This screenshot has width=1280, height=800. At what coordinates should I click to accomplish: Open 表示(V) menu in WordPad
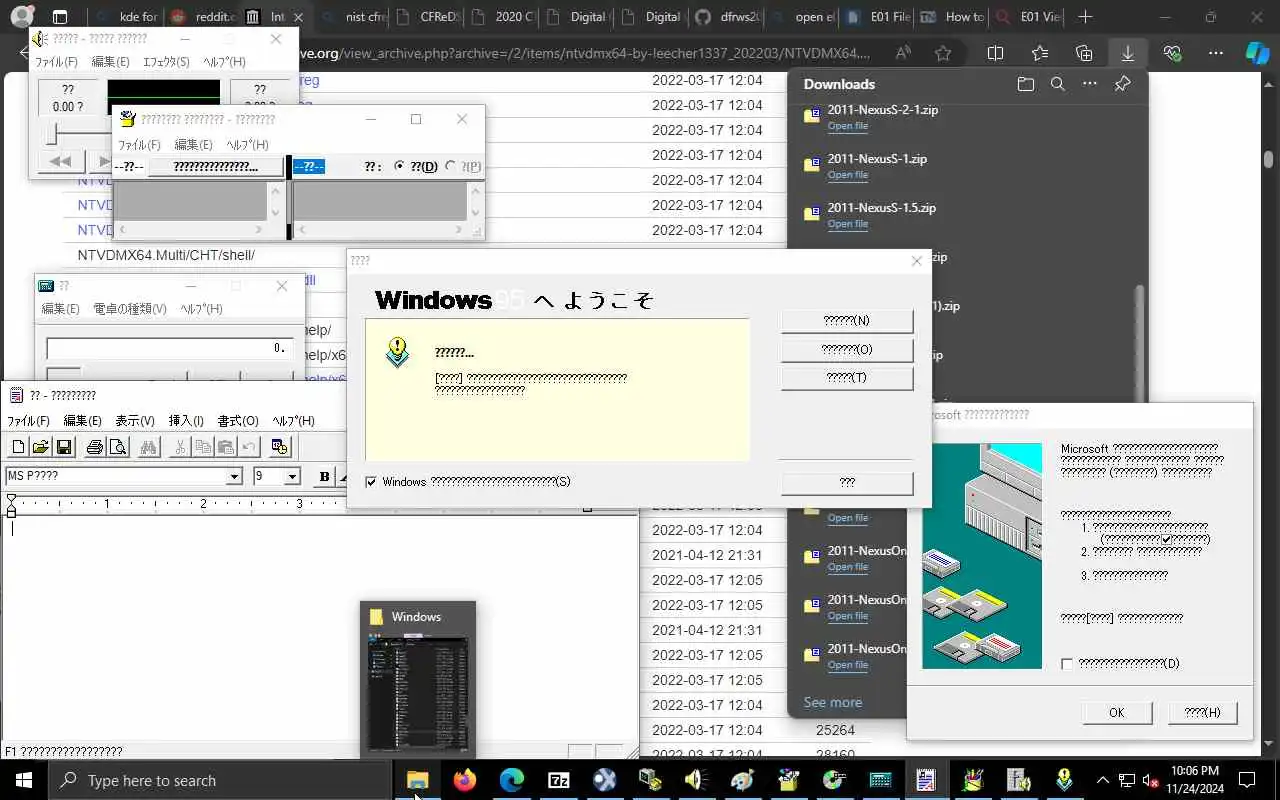pos(135,421)
